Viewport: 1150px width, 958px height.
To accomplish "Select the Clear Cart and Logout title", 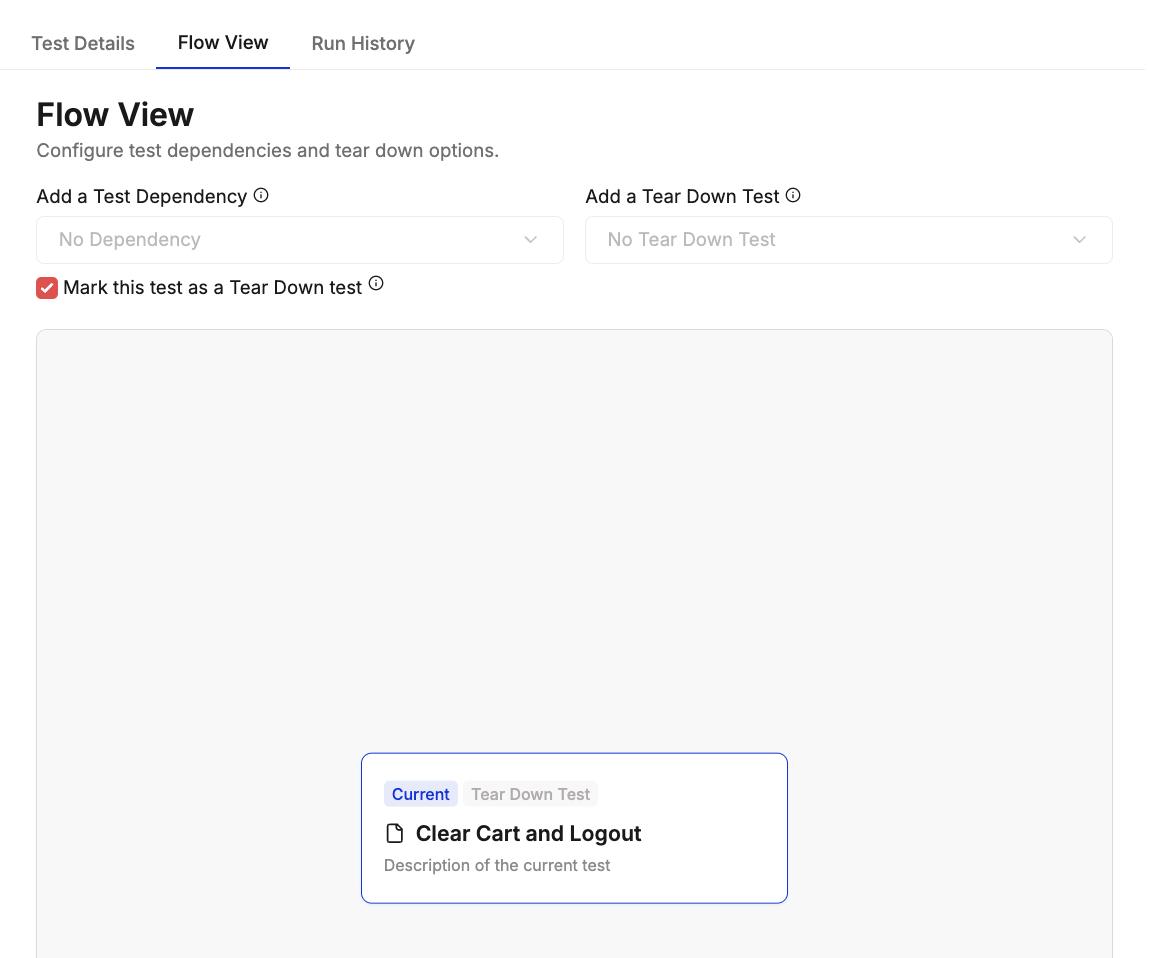I will click(528, 833).
